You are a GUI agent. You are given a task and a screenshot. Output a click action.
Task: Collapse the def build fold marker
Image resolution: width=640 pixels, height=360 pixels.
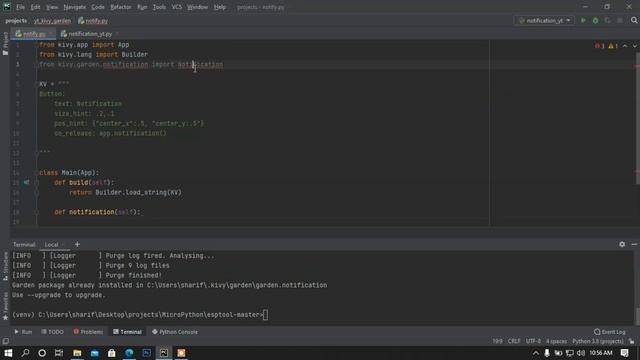pos(36,182)
